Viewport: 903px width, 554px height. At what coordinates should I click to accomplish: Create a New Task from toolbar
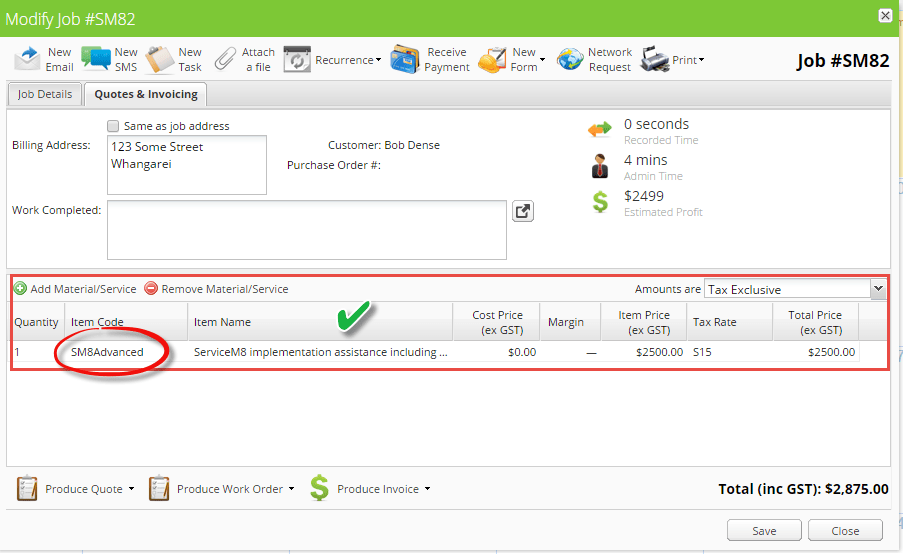[x=160, y=59]
